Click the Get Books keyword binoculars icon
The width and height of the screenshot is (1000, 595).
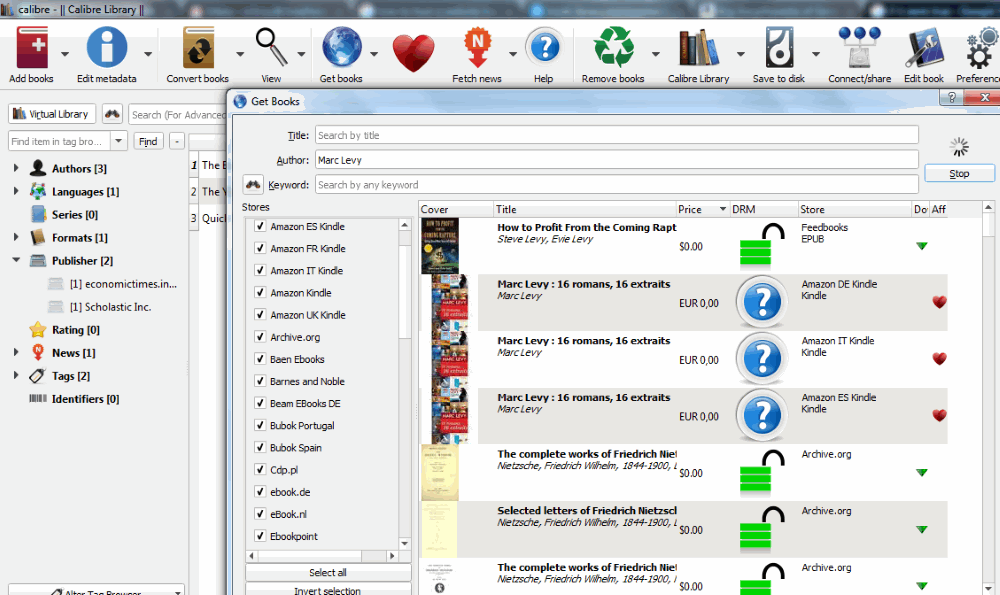click(253, 185)
